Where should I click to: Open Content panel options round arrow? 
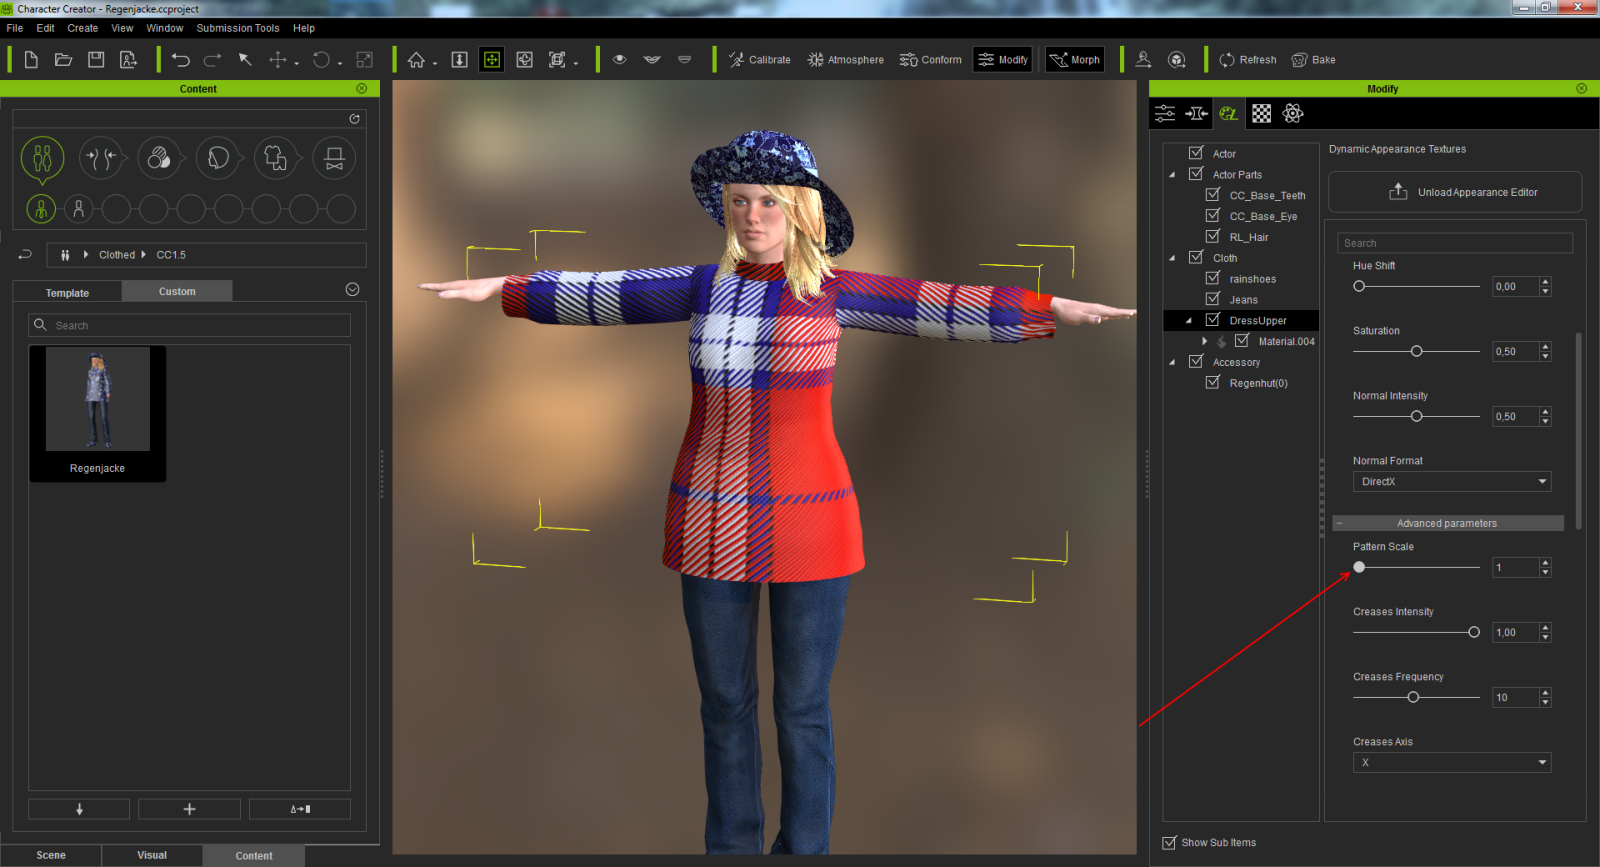[x=352, y=290]
